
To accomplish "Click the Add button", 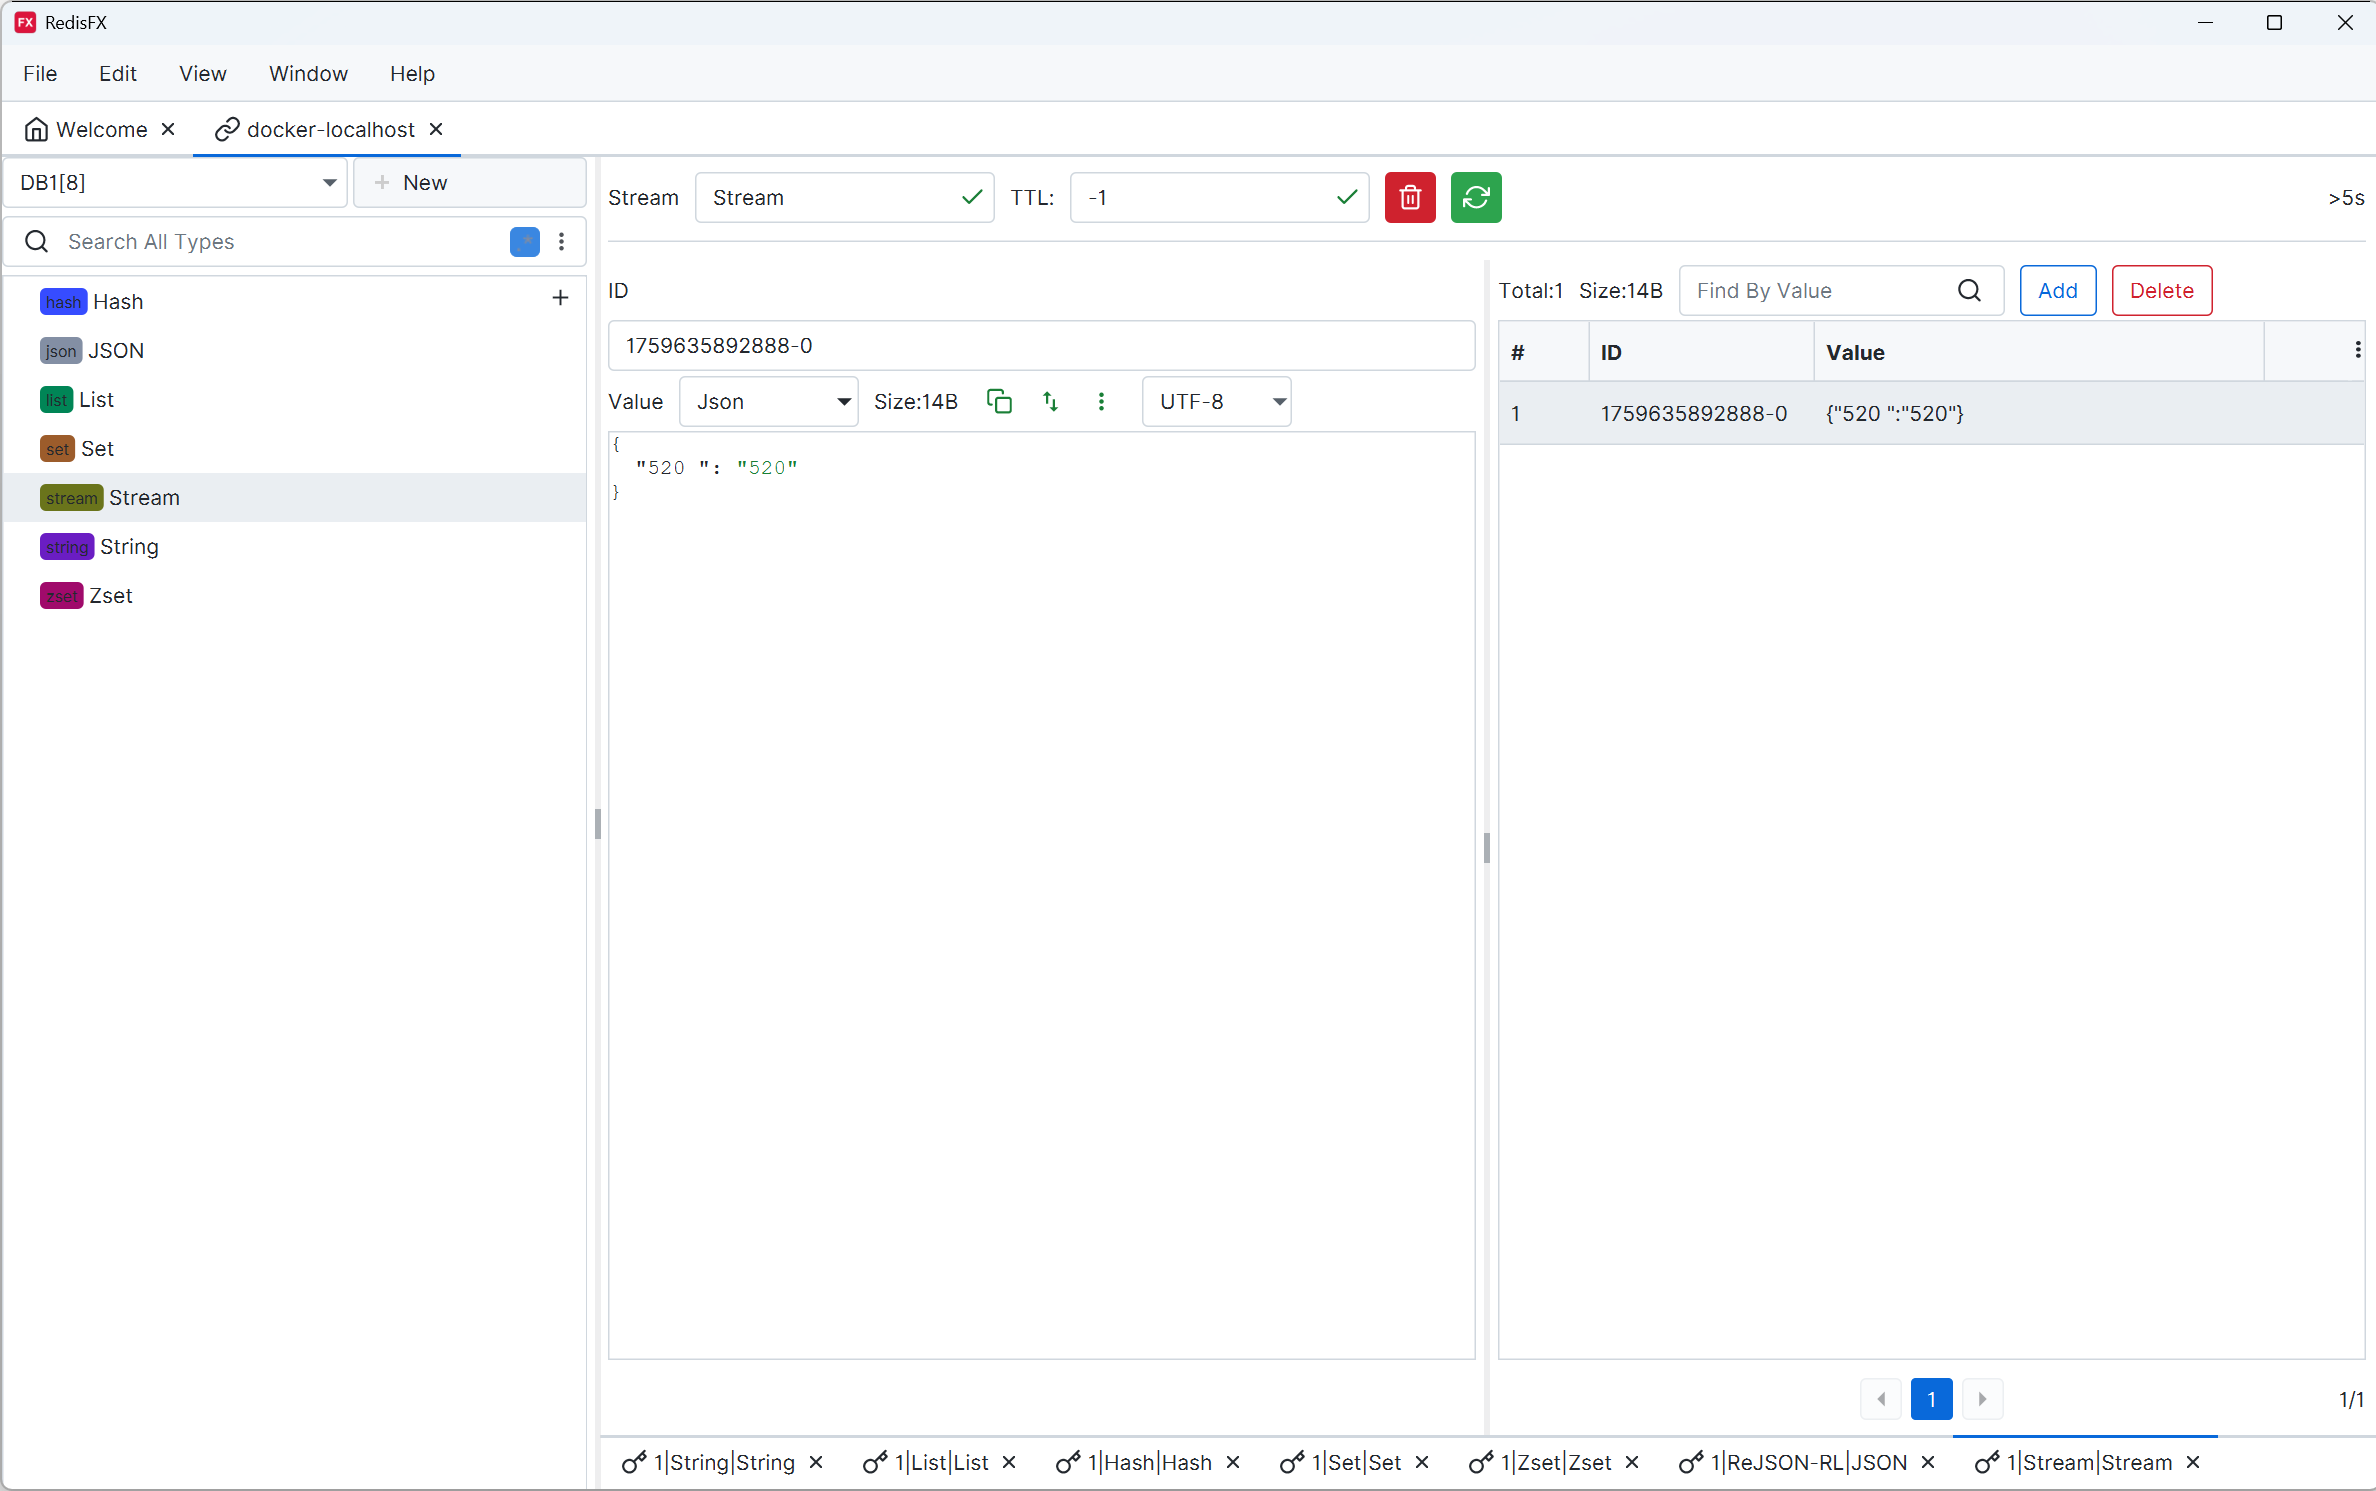I will pos(2057,290).
